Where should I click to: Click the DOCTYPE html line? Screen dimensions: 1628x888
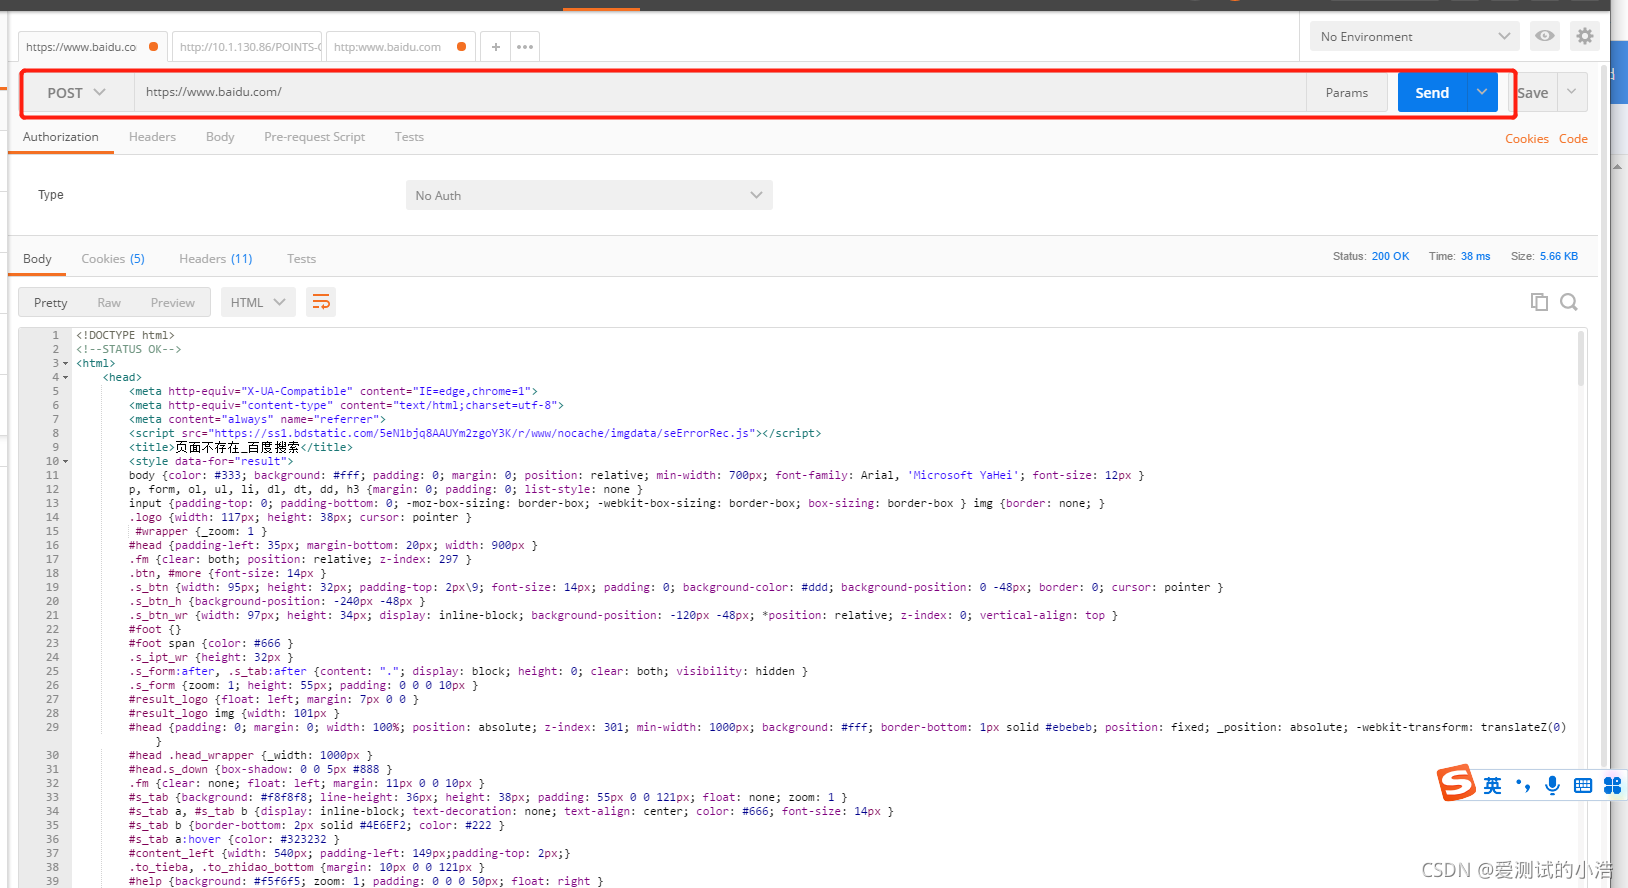click(x=125, y=336)
